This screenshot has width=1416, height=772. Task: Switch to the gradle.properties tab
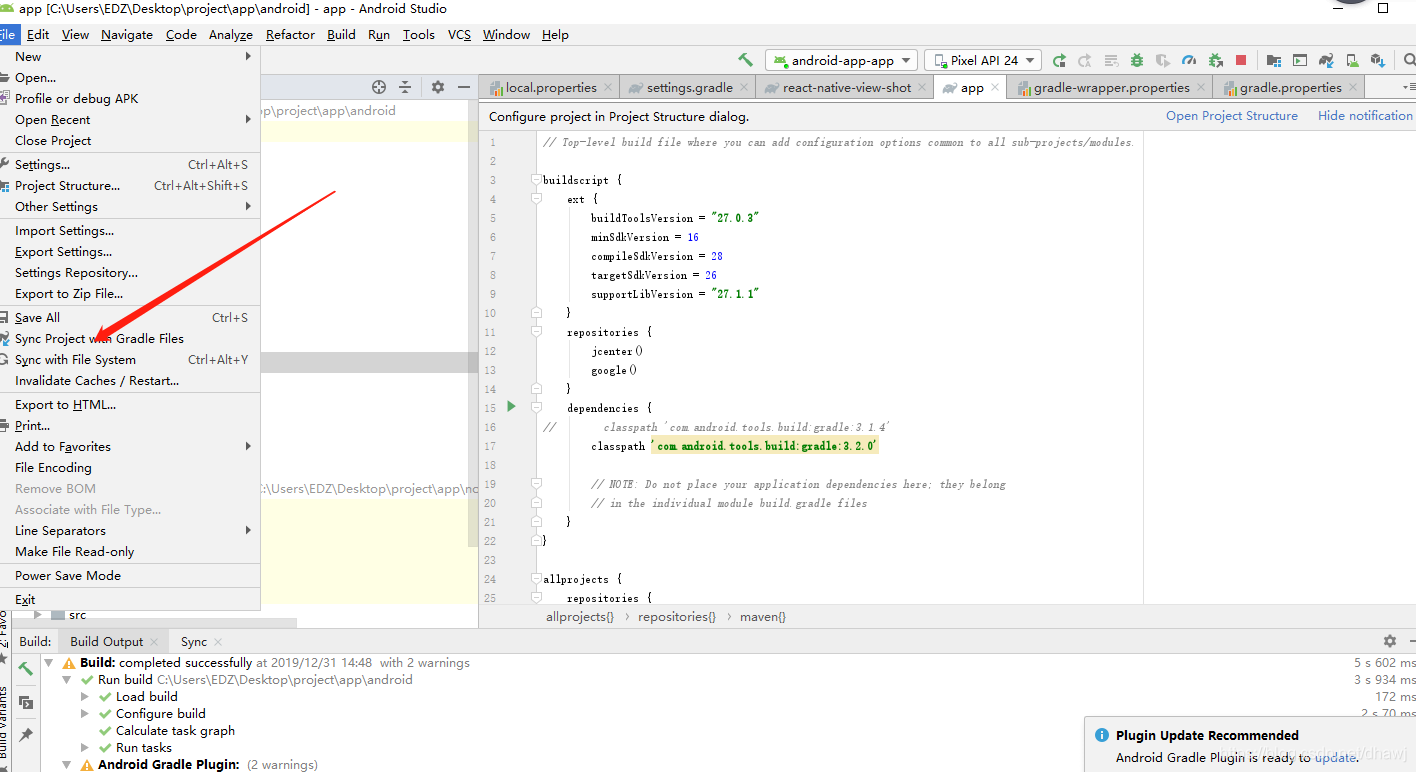click(x=1289, y=87)
